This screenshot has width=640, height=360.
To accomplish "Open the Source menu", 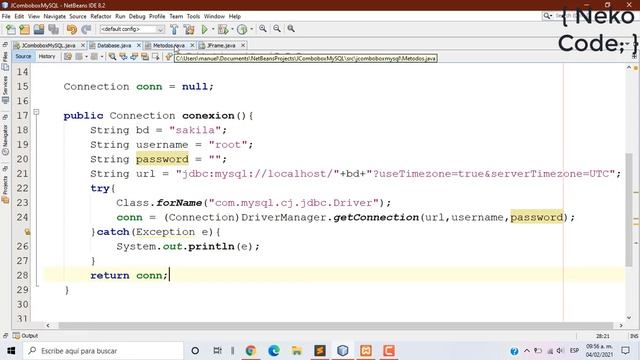I will 78,16.
